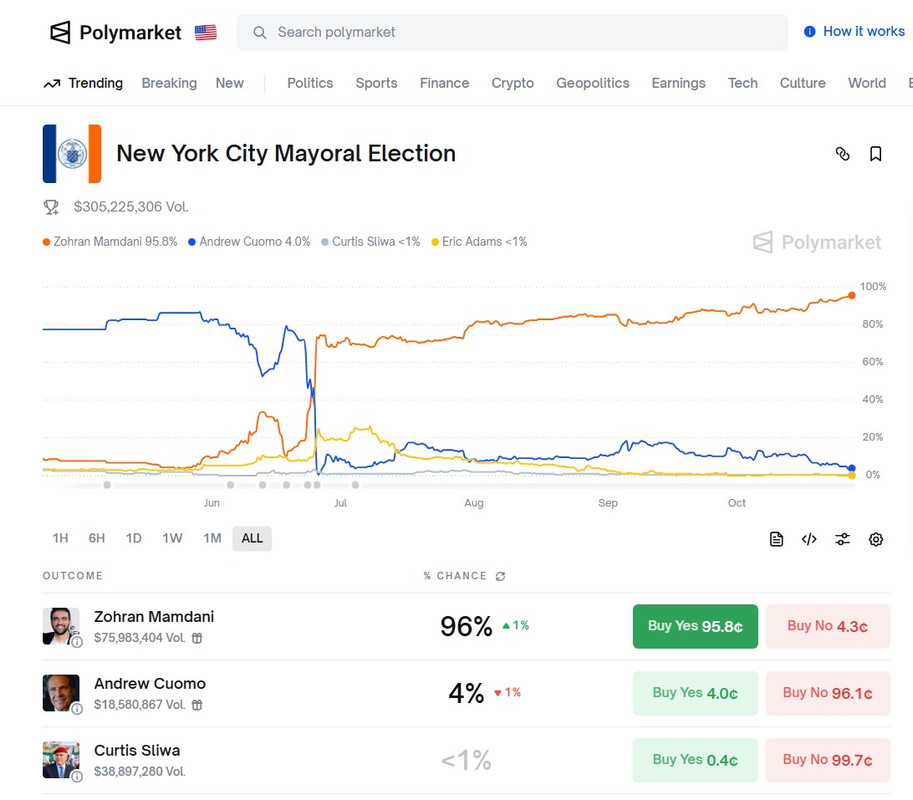Go to the Crypto category tab
This screenshot has width=913, height=800.
click(512, 83)
